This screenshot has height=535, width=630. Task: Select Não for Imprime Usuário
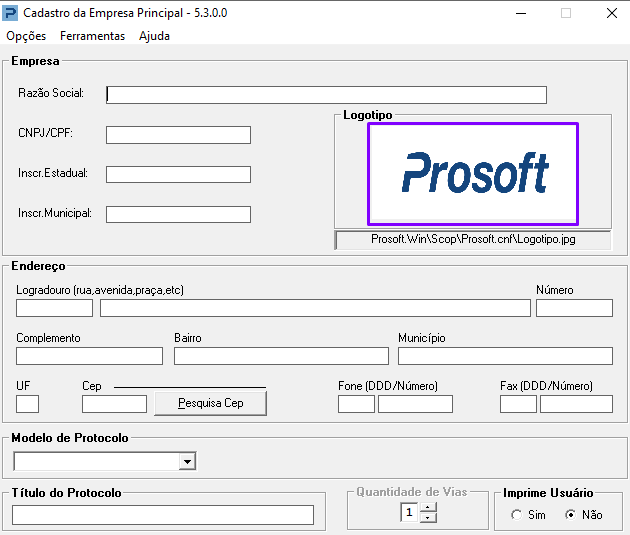tap(571, 515)
